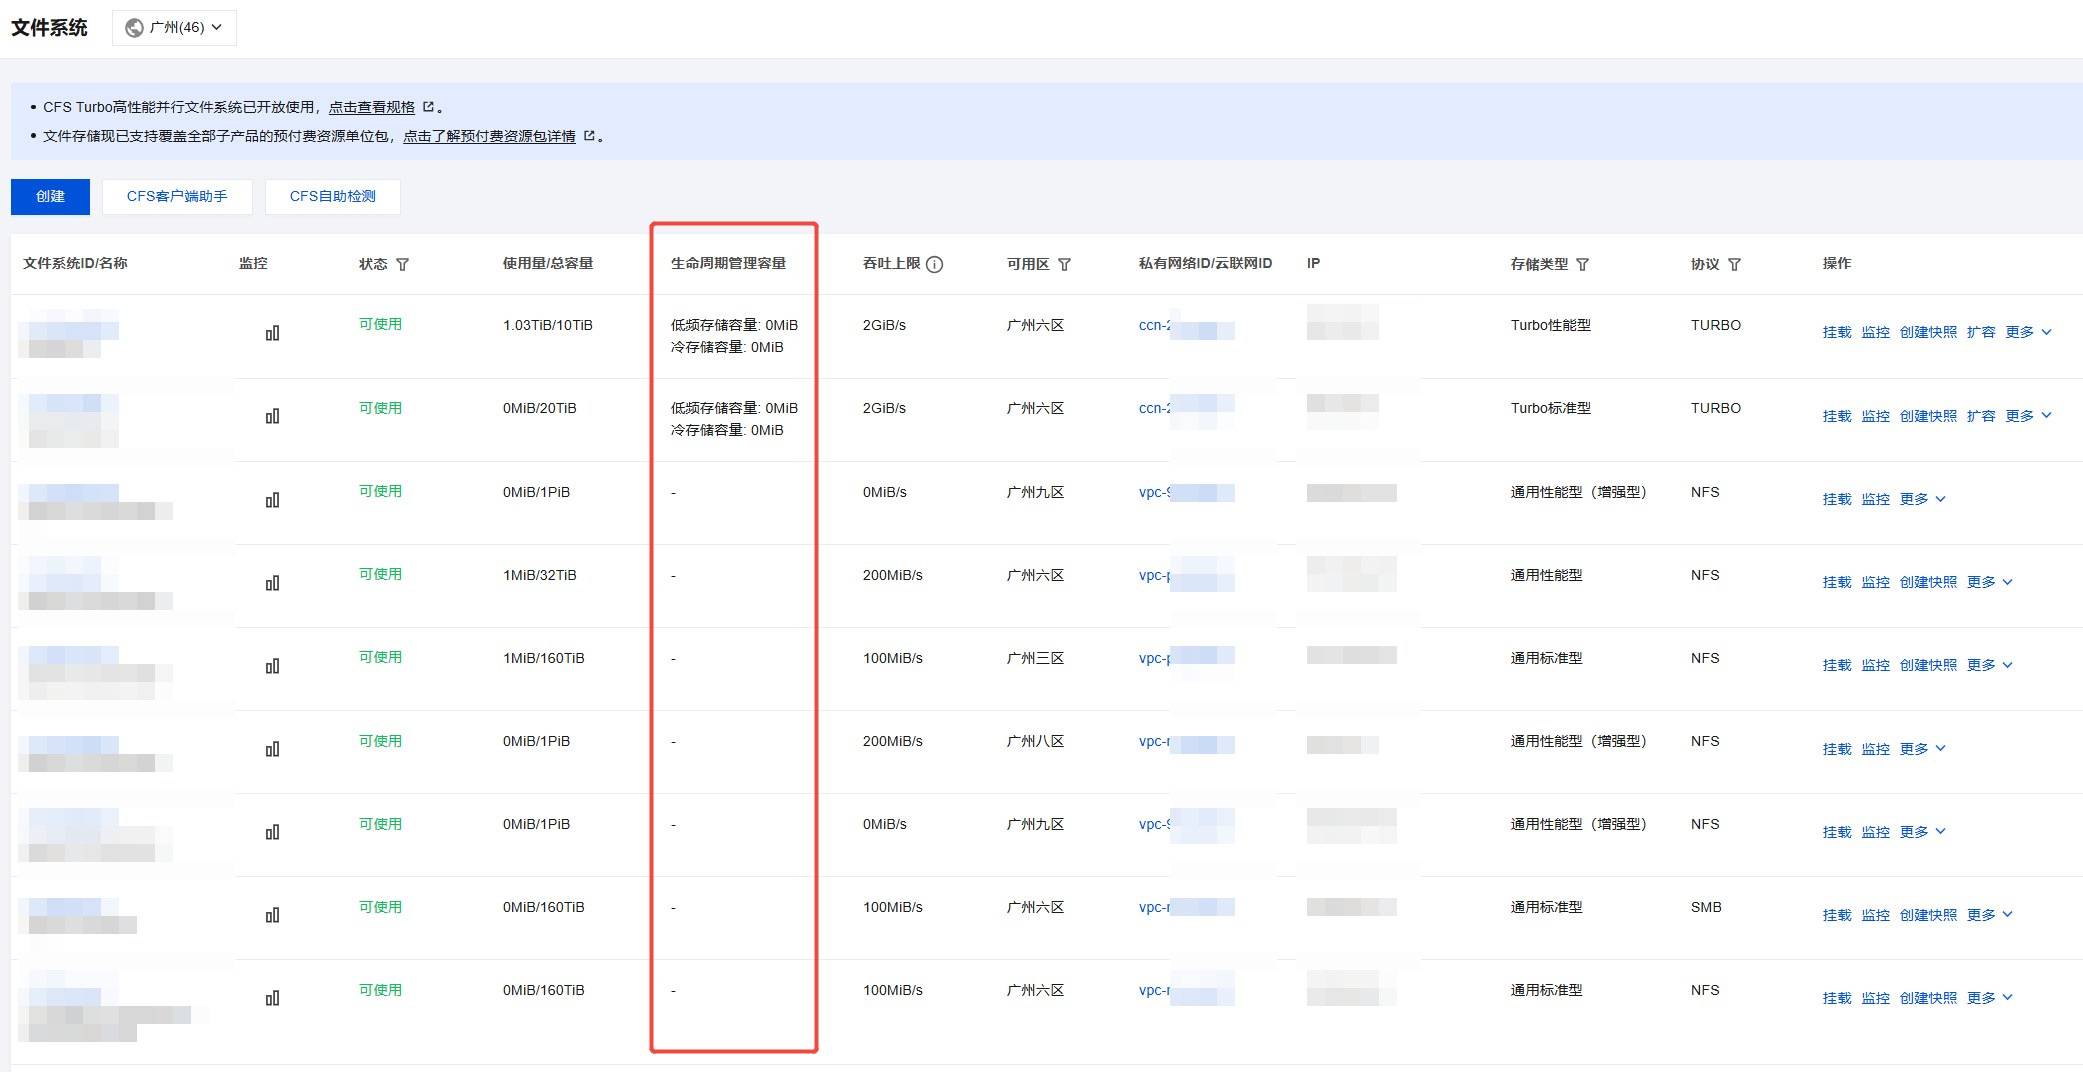
Task: Click monitoring chart icon in first row
Action: tap(272, 333)
